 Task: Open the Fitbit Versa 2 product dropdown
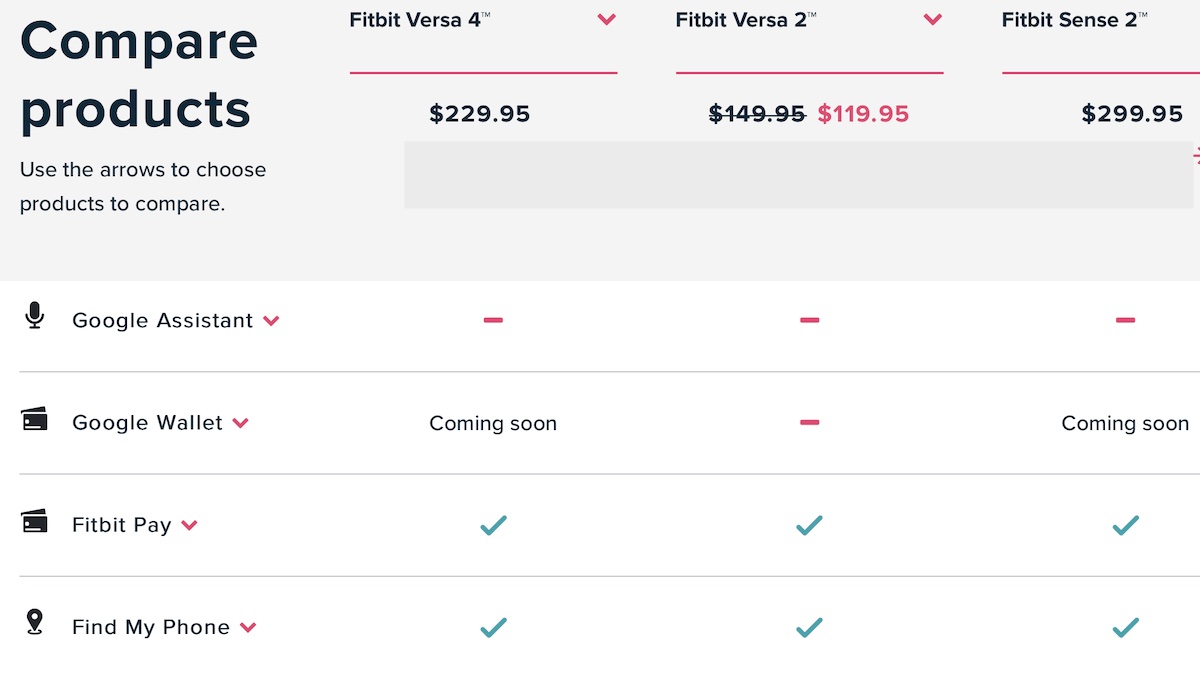[932, 20]
